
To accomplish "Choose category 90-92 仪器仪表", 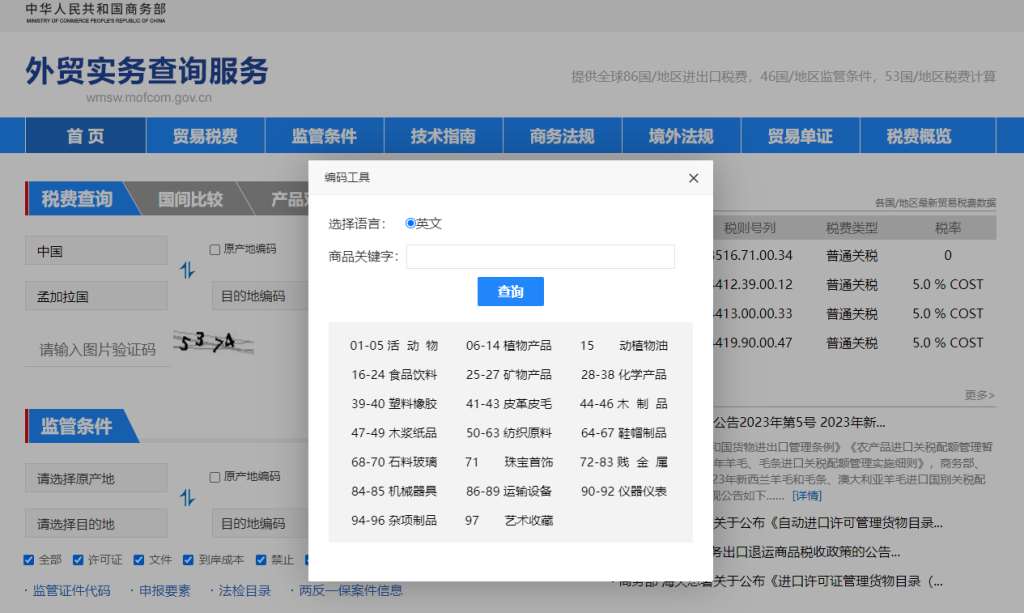I will pyautogui.click(x=624, y=492).
